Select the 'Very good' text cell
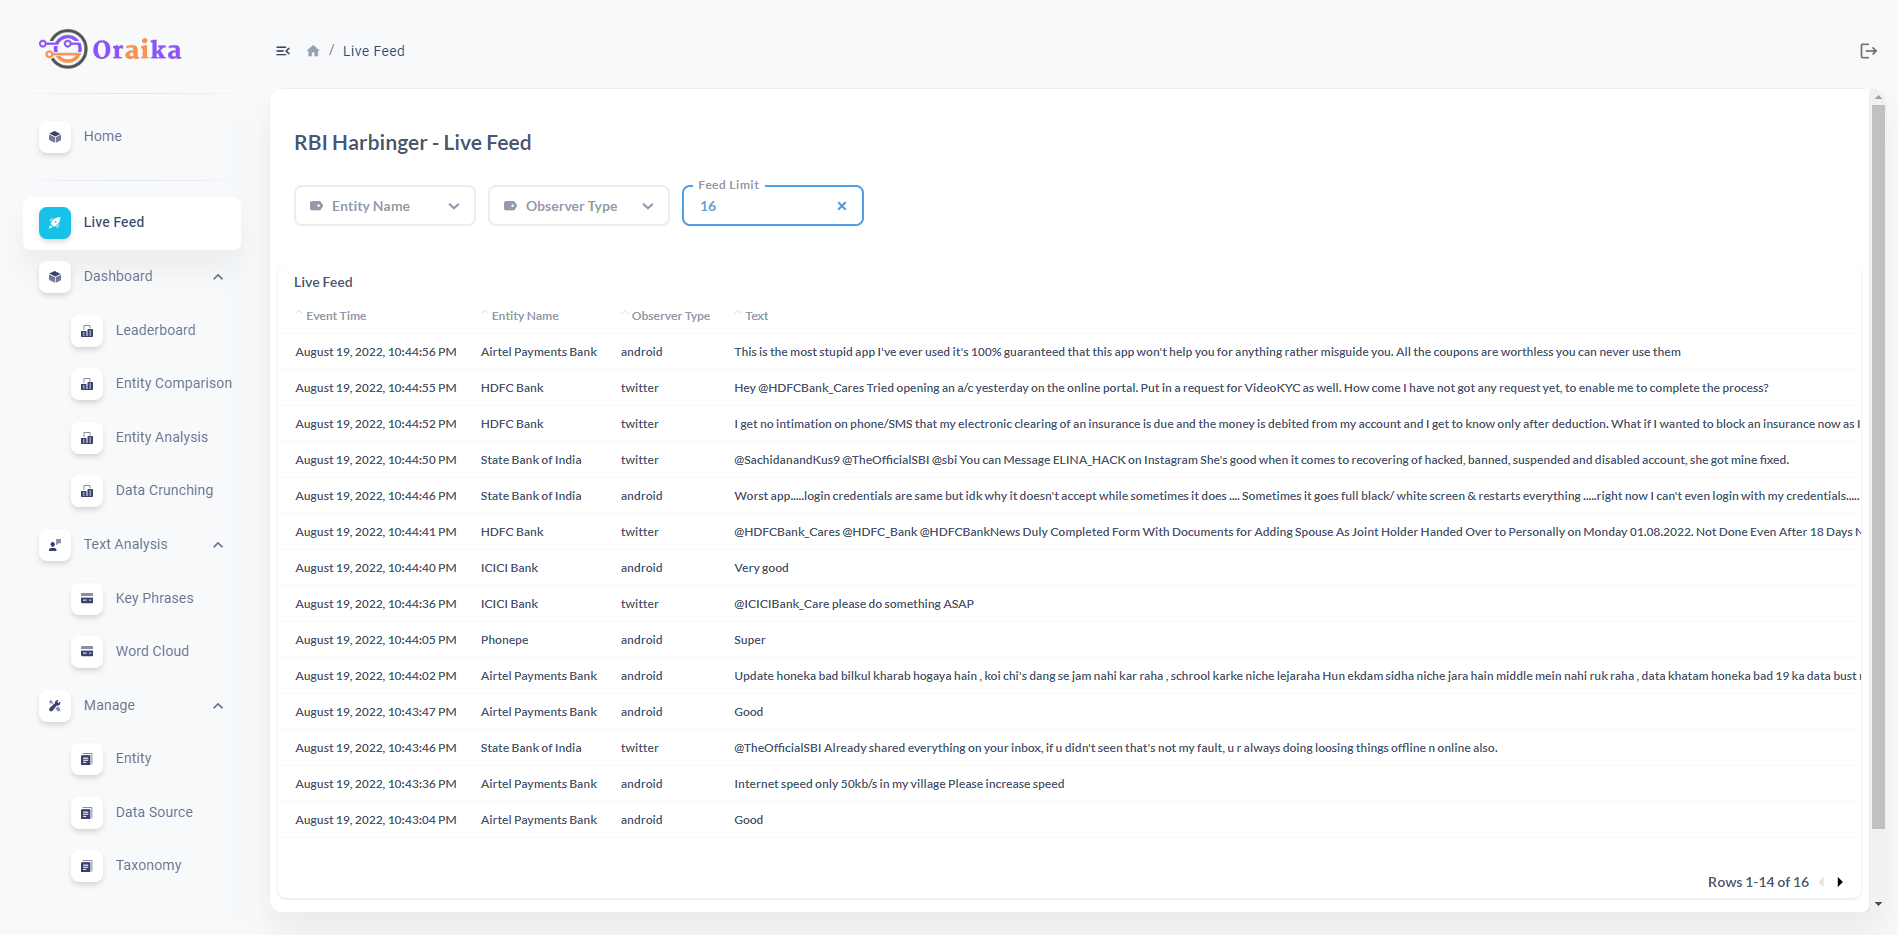1898x935 pixels. pyautogui.click(x=761, y=568)
